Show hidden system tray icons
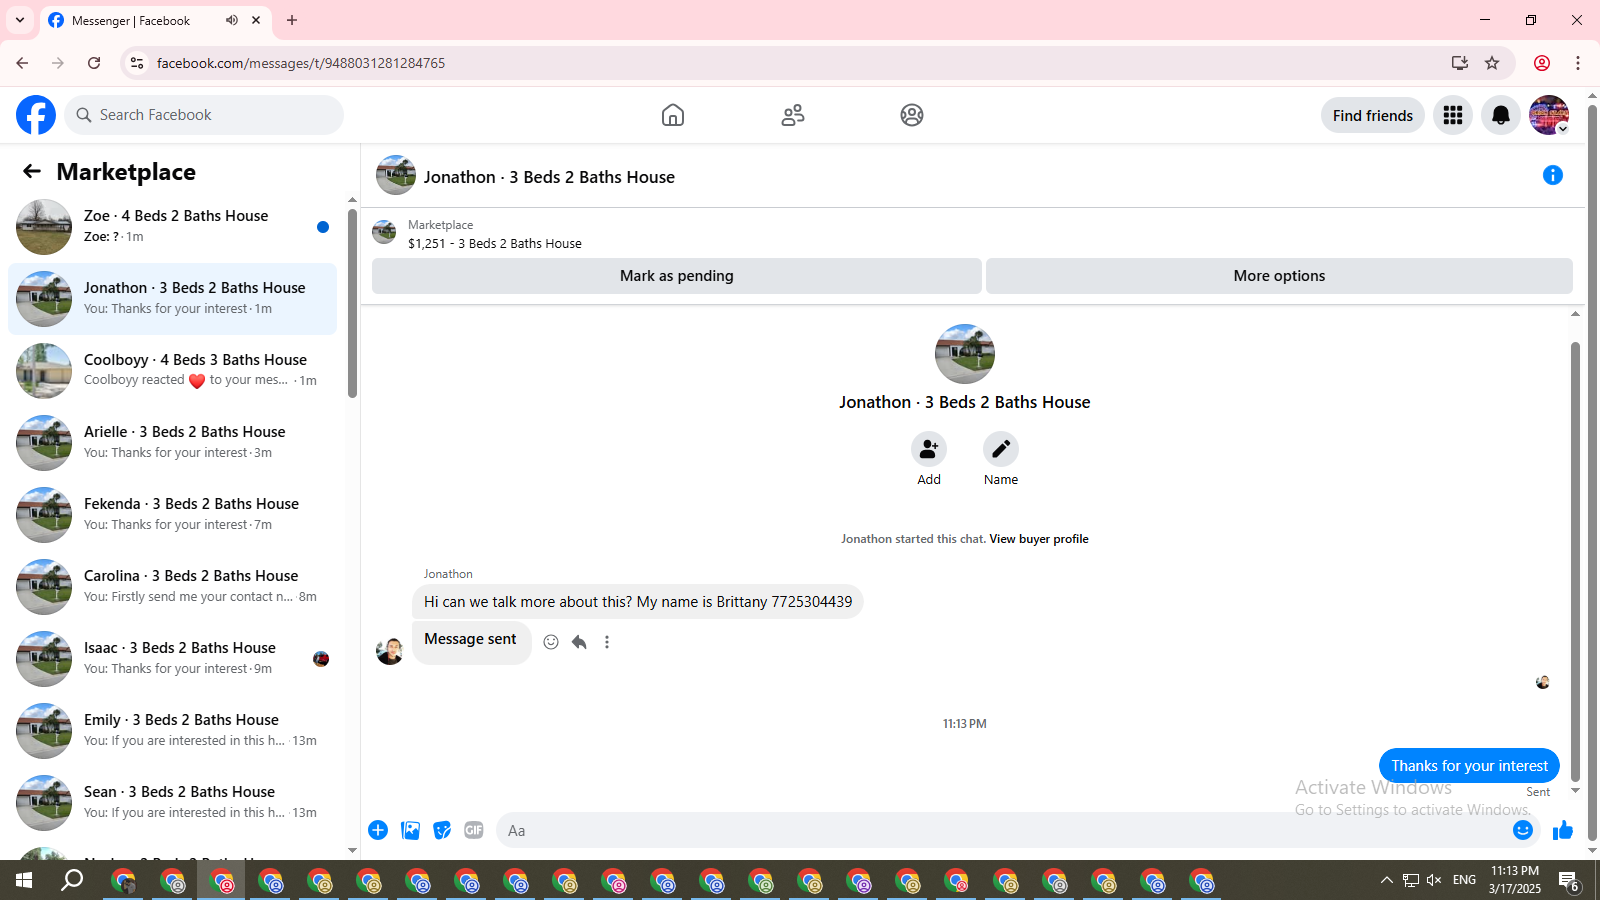Viewport: 1600px width, 900px height. (x=1386, y=880)
